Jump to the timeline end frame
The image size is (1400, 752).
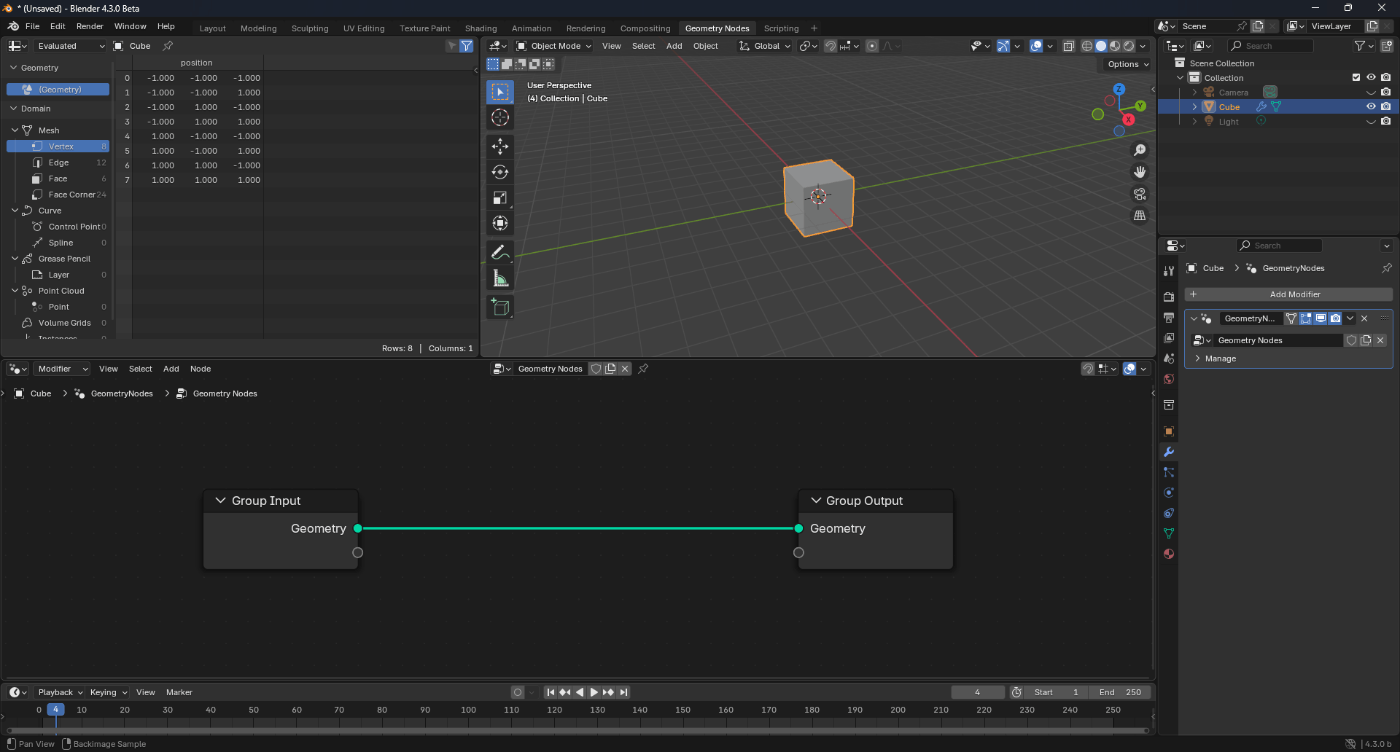pos(623,692)
